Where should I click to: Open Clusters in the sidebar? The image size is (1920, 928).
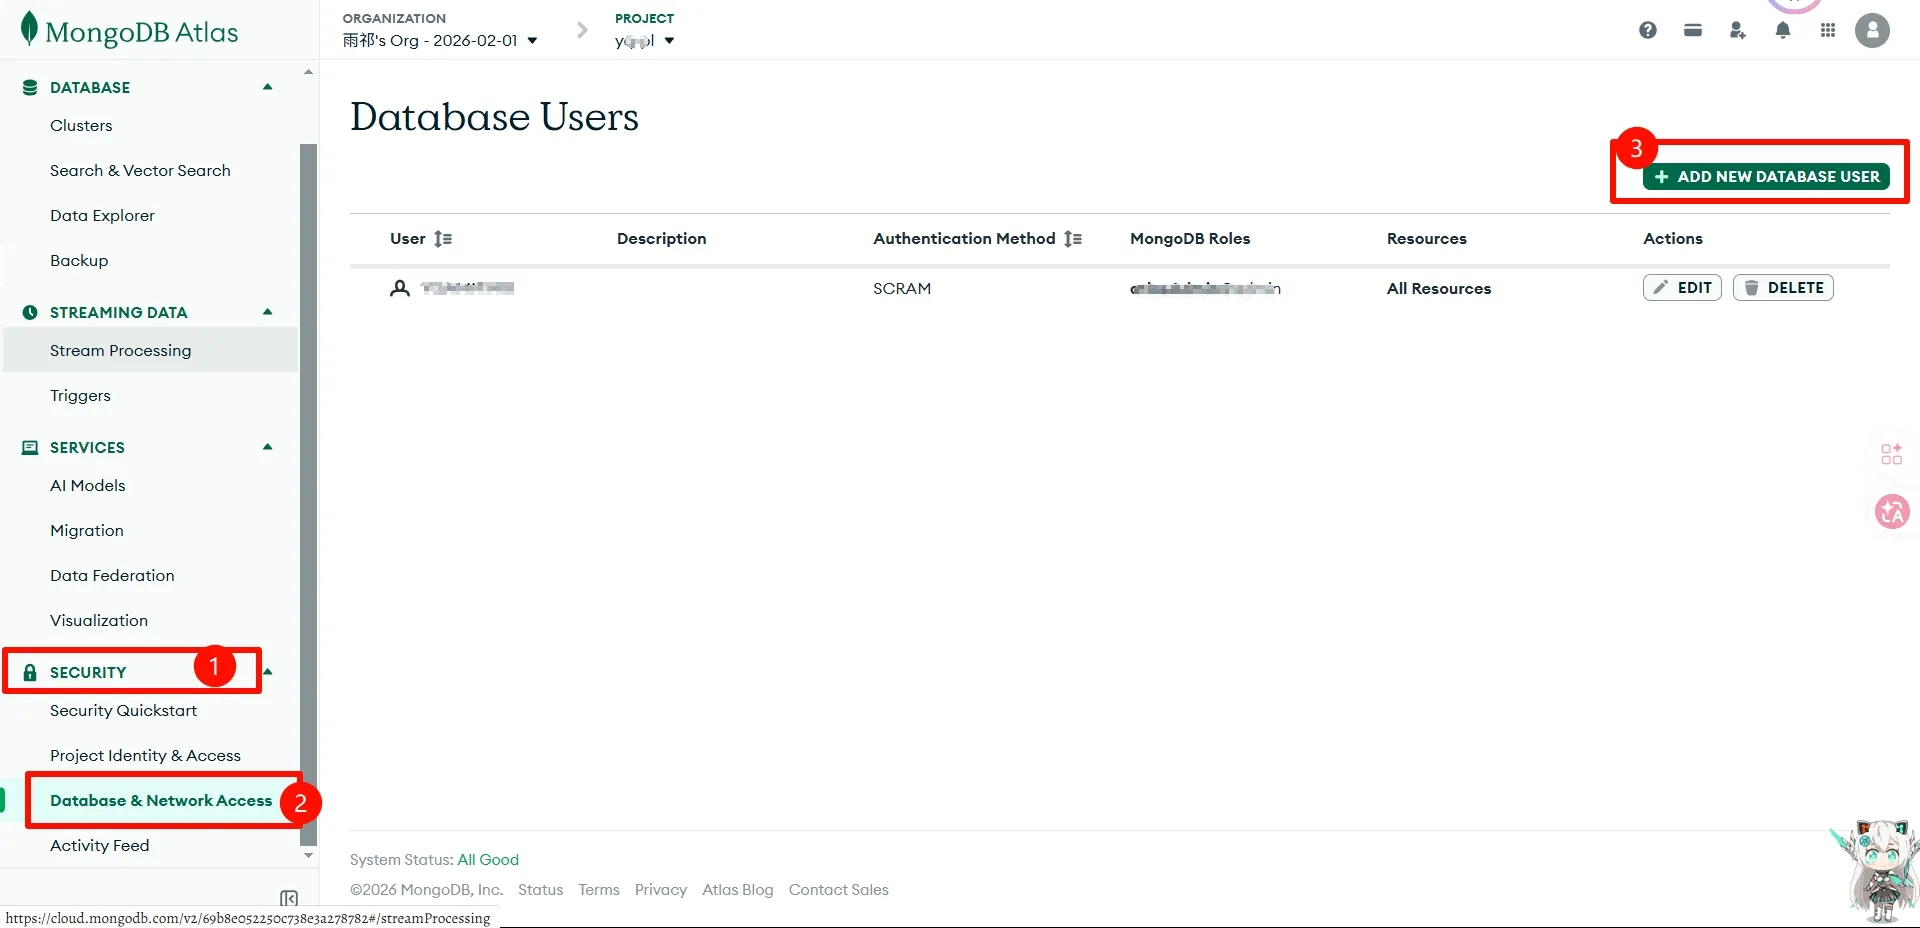(81, 125)
